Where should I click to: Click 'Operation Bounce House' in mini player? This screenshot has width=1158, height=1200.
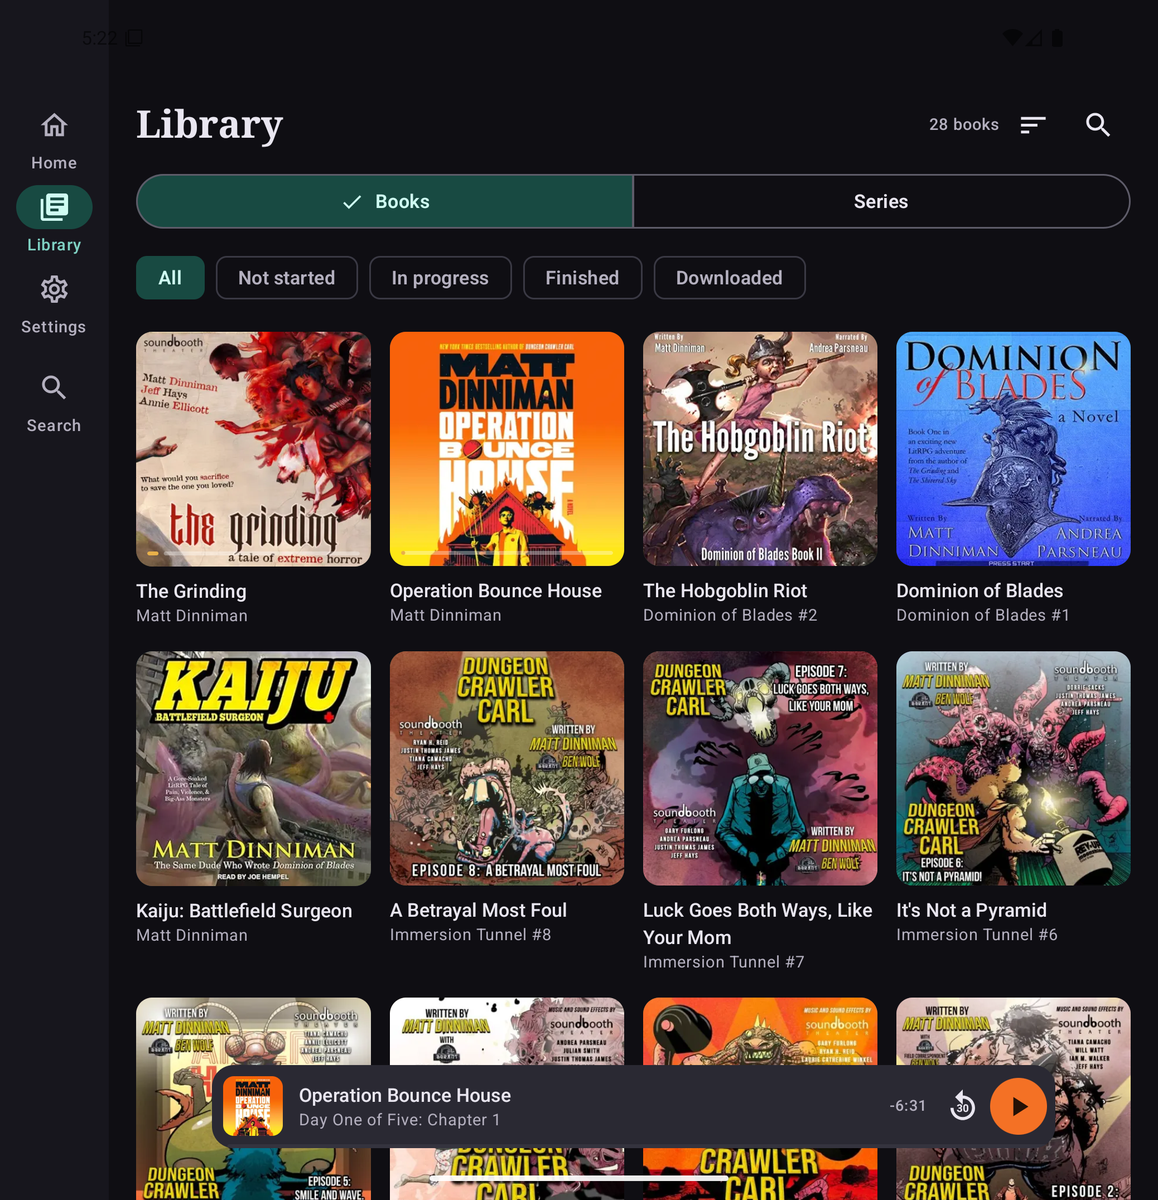click(405, 1096)
